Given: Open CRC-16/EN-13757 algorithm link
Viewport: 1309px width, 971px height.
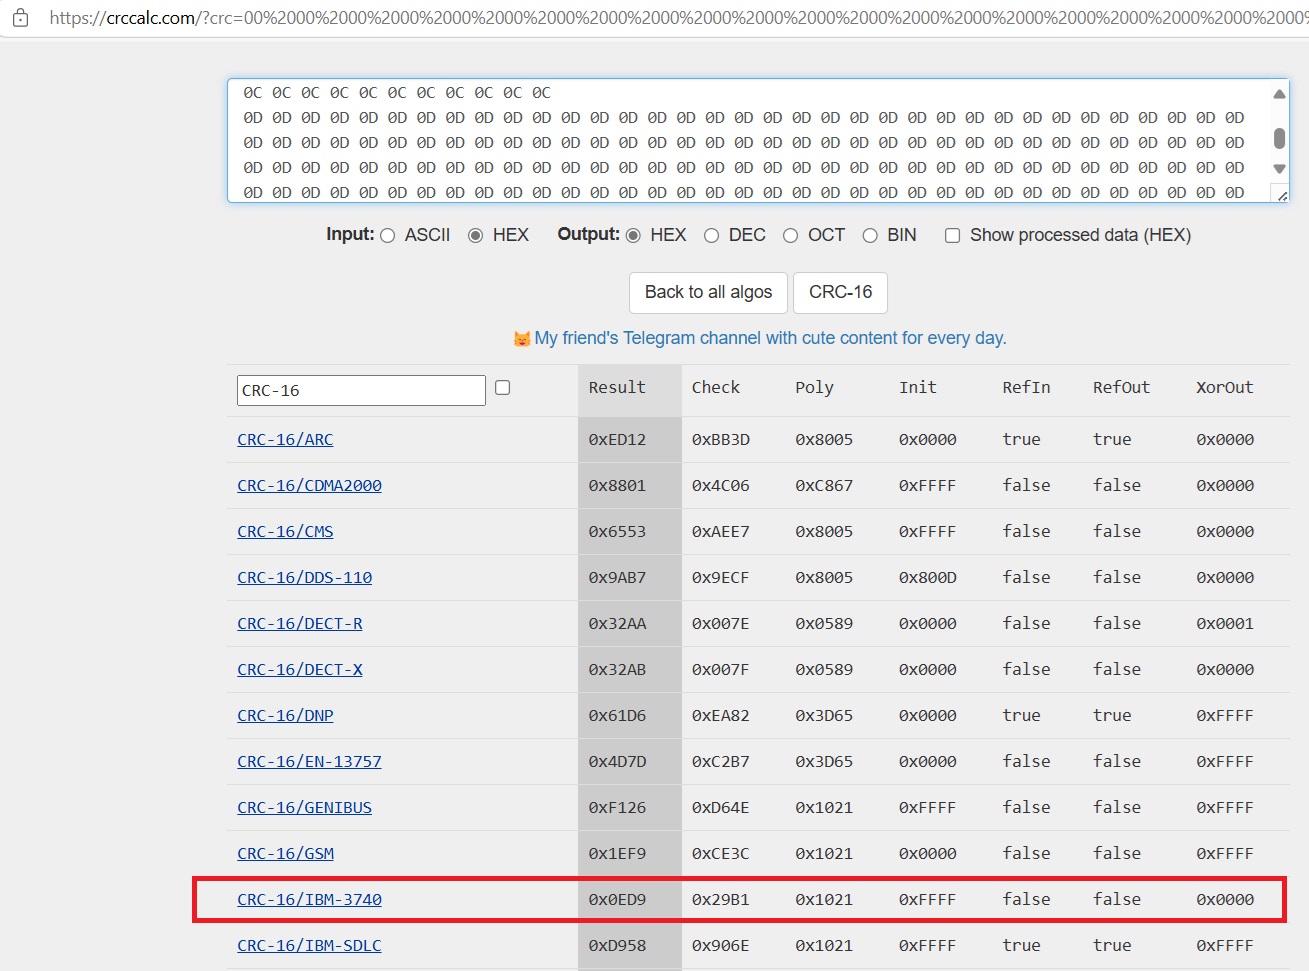Looking at the screenshot, I should click(x=309, y=761).
